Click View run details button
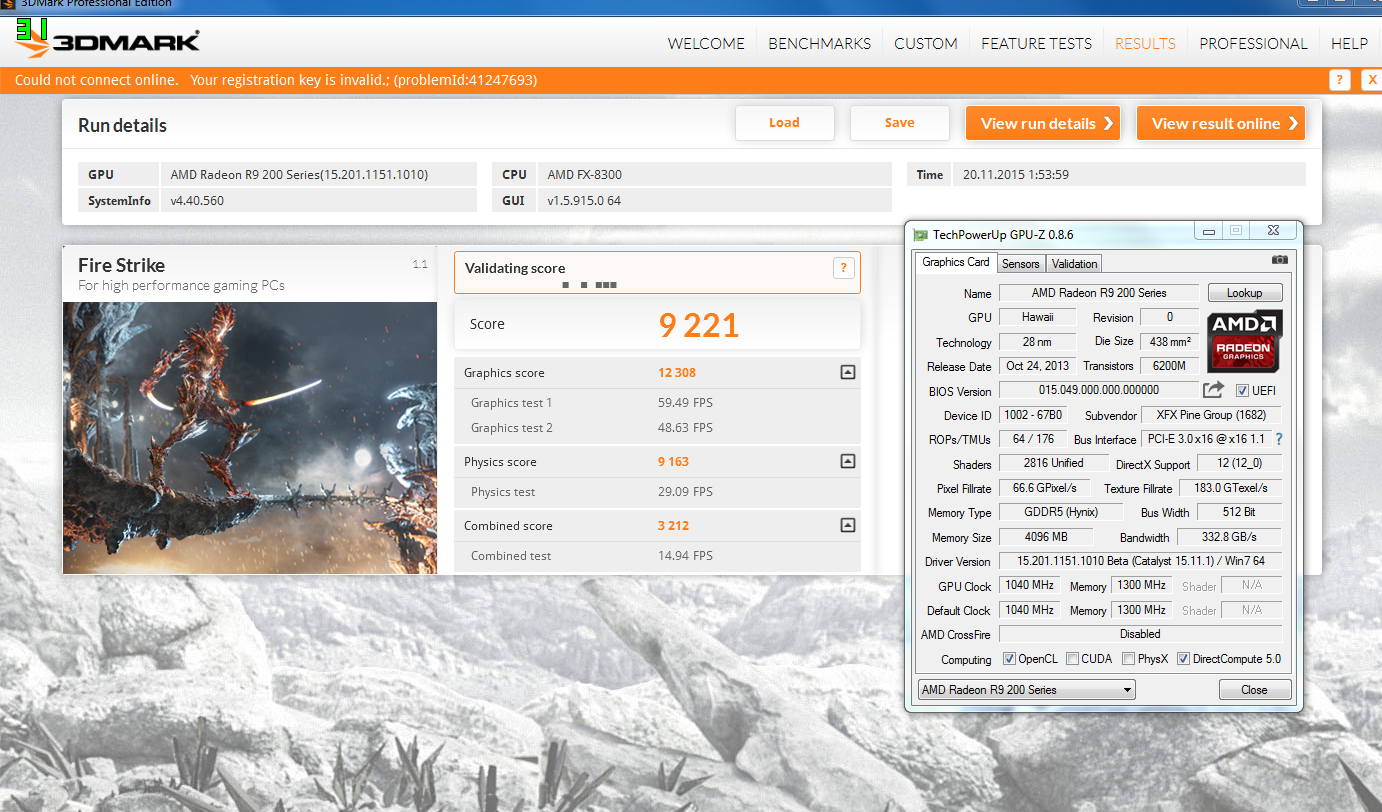Screen dimensions: 1382x812 [x=1042, y=123]
